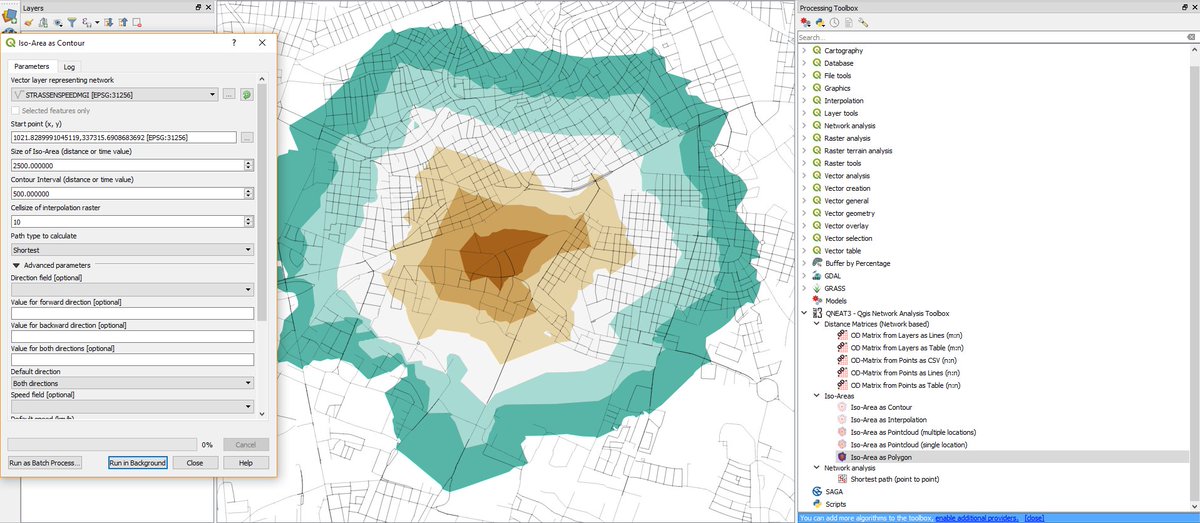Browse for vector layer with ellipsis button

(229, 94)
